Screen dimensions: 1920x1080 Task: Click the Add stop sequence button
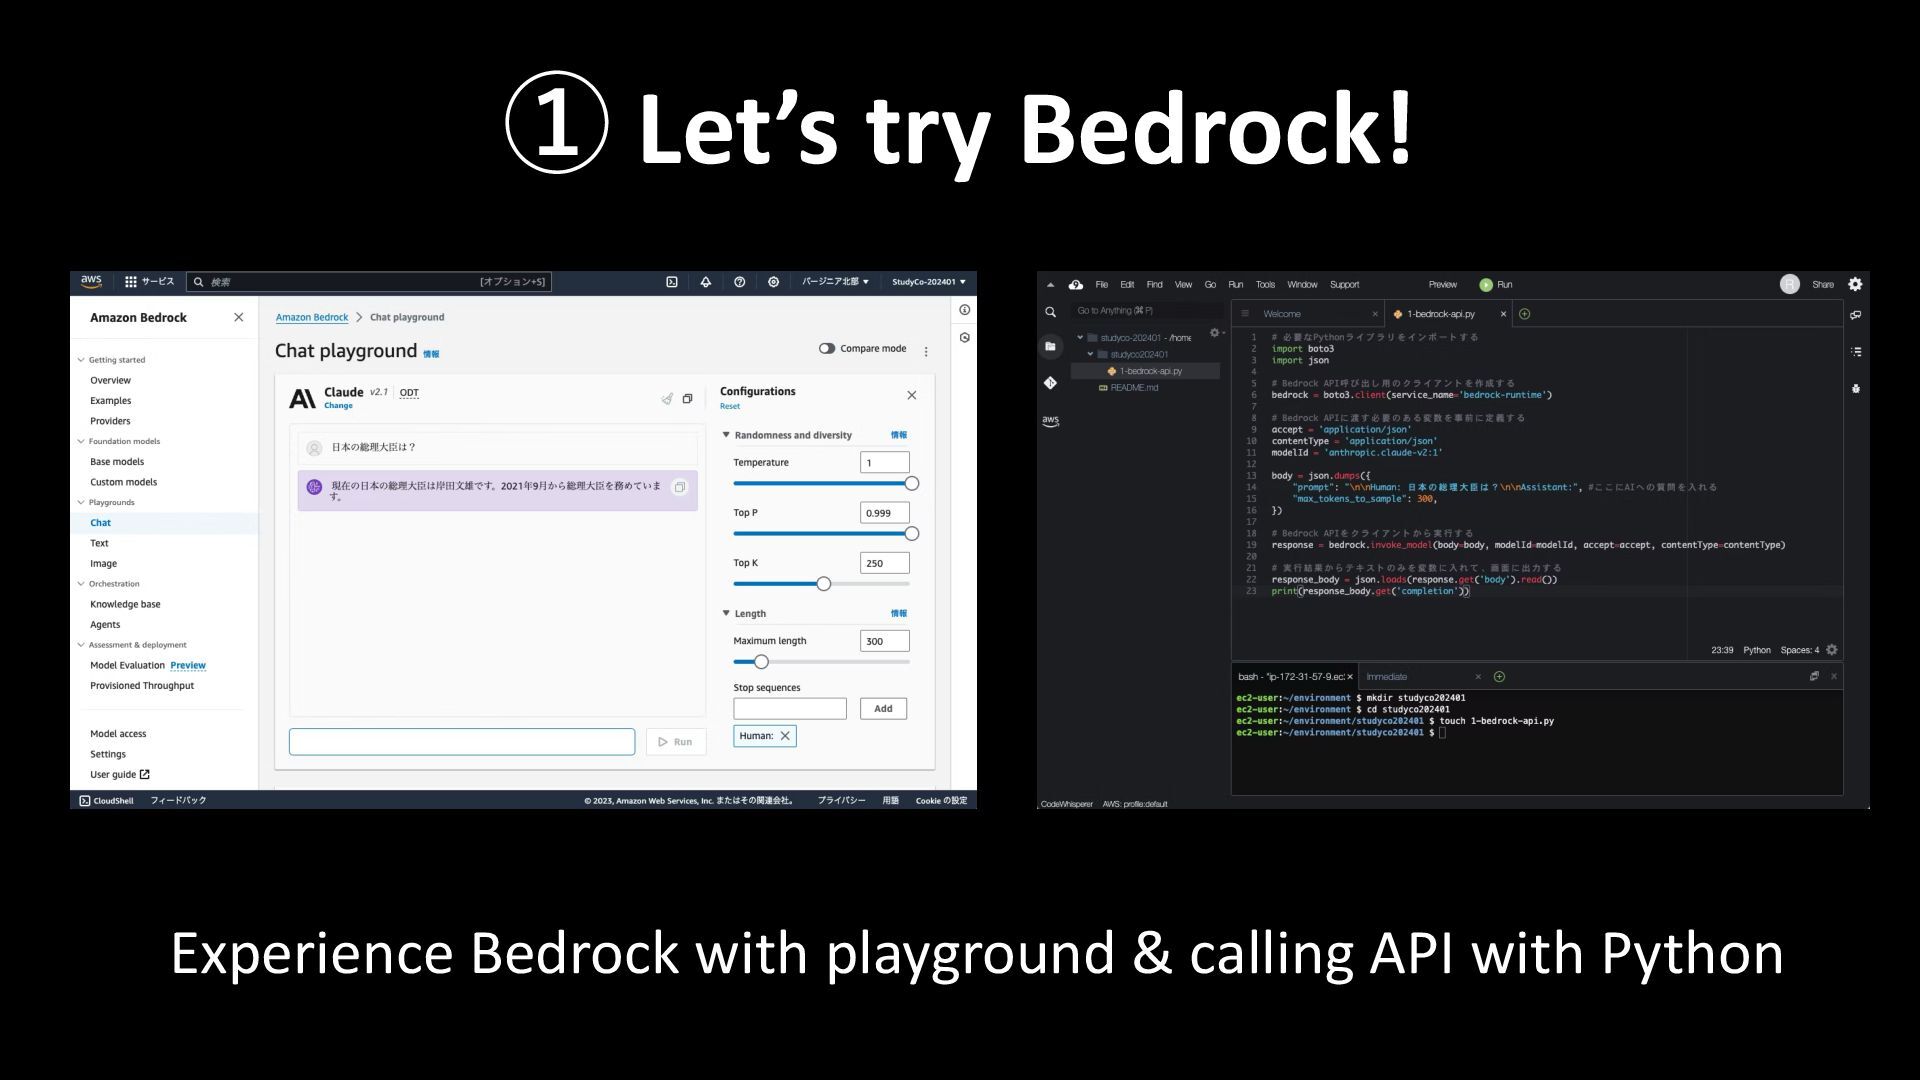pyautogui.click(x=883, y=709)
